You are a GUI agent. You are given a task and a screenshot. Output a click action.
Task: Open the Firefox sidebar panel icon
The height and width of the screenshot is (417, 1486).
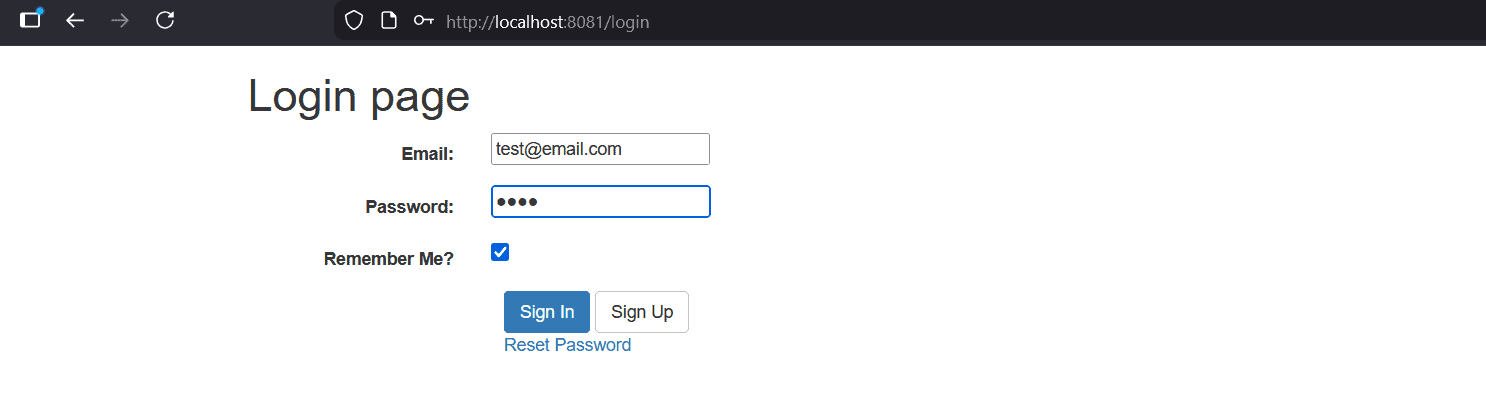(31, 20)
